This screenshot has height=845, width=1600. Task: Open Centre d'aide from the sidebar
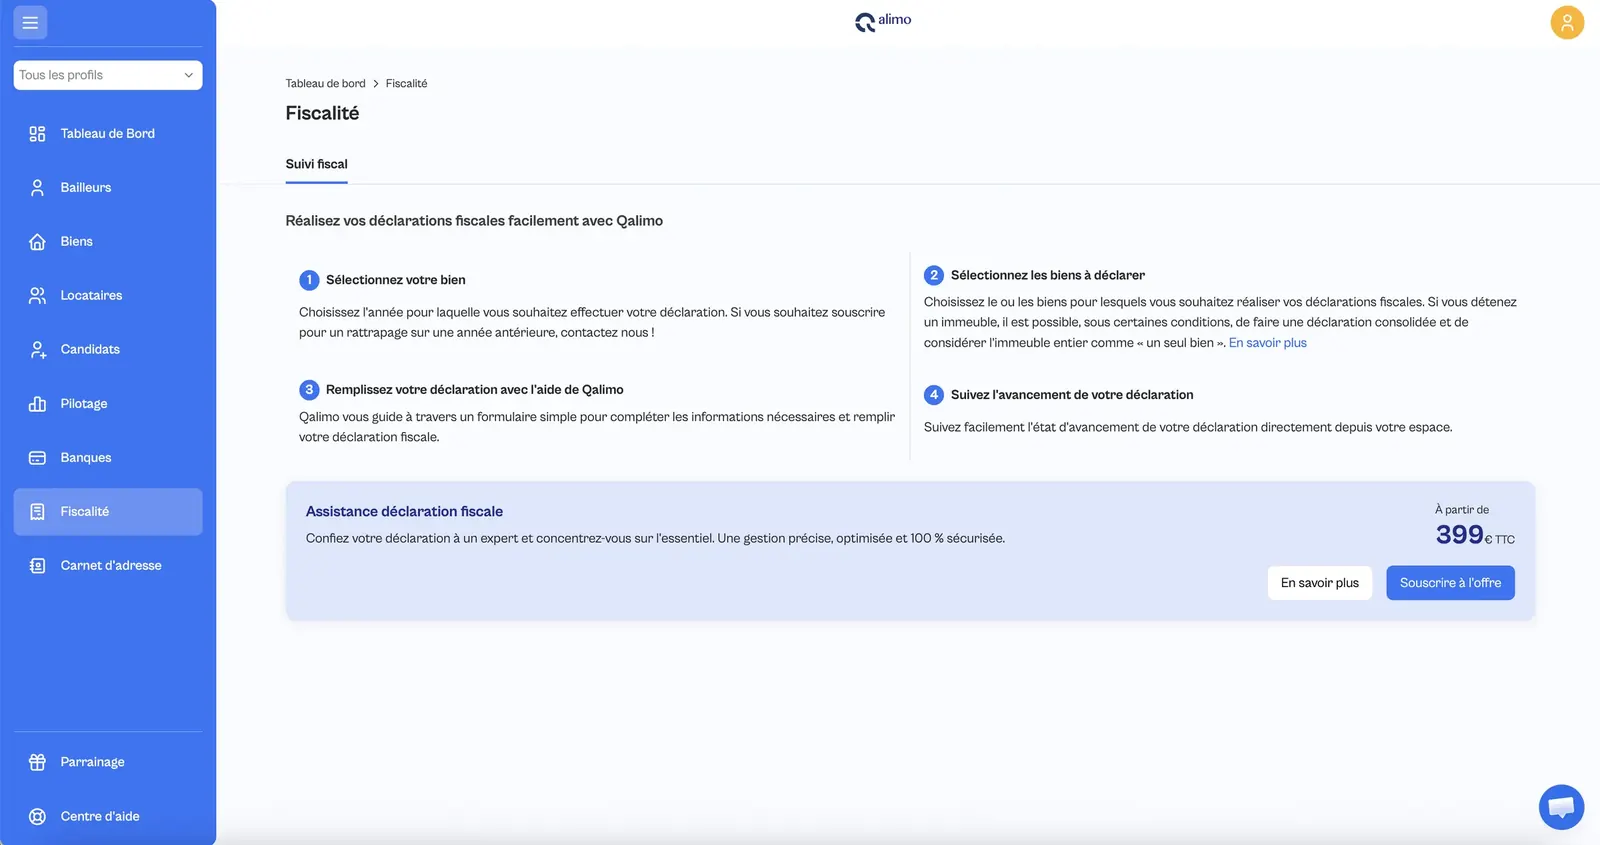108,816
